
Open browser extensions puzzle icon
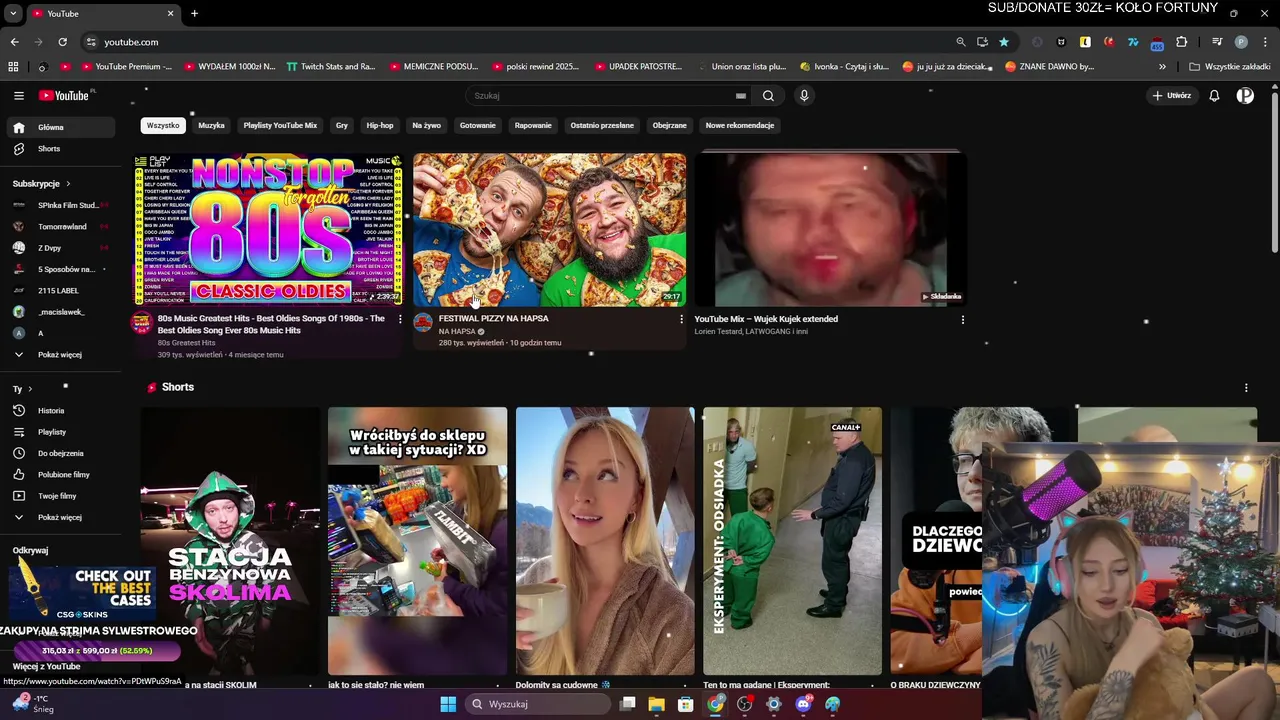tap(1181, 42)
